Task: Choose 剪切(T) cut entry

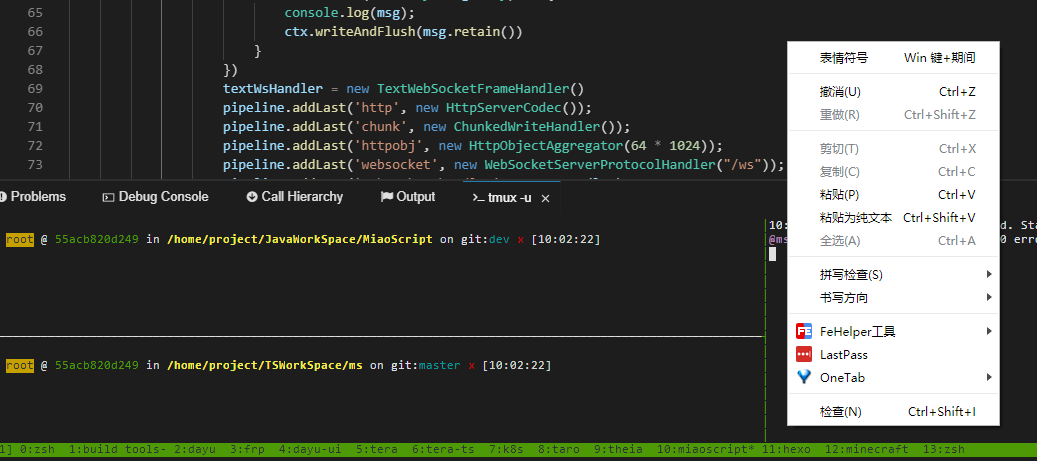Action: tap(893, 149)
